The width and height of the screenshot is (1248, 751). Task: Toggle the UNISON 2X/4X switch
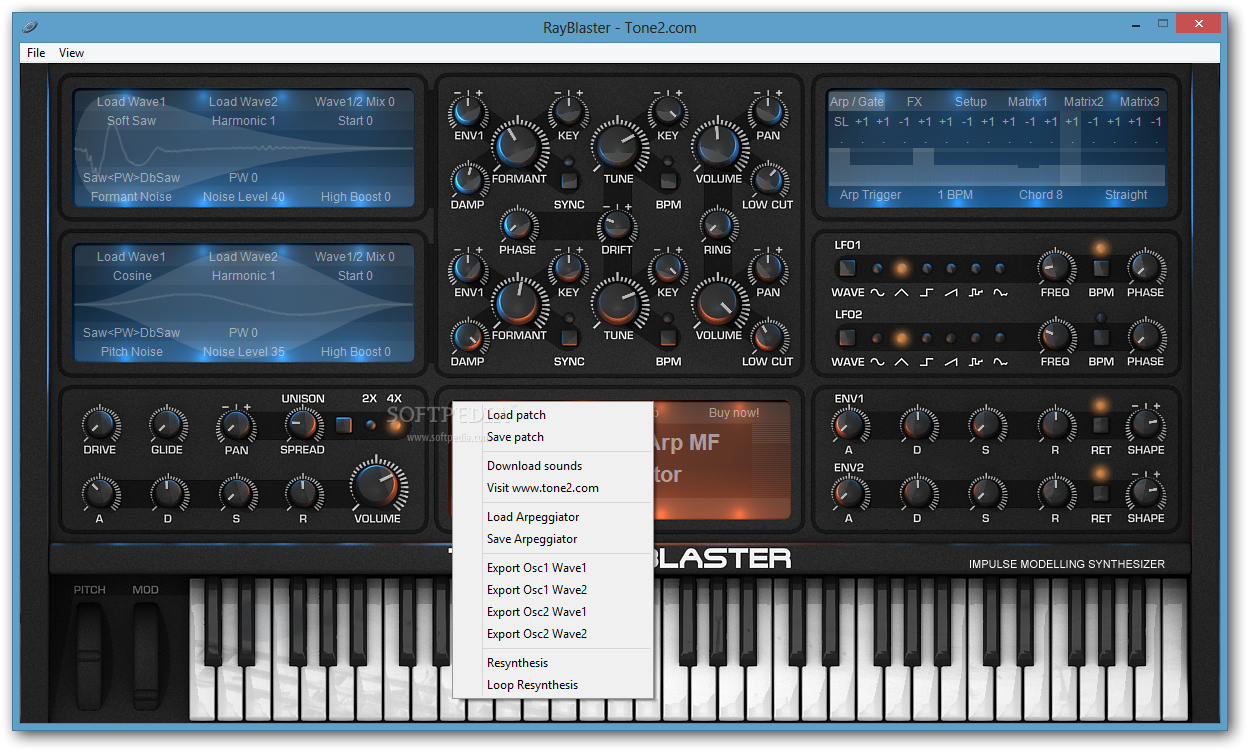pos(344,425)
